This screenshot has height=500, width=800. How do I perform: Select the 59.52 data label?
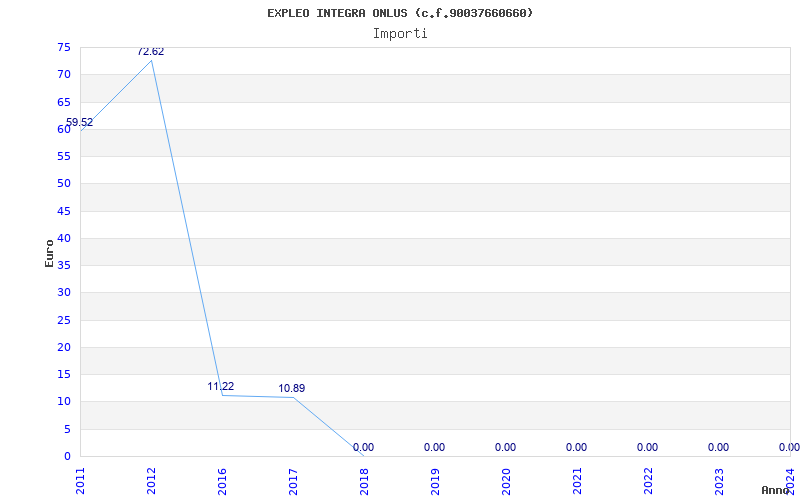point(80,123)
